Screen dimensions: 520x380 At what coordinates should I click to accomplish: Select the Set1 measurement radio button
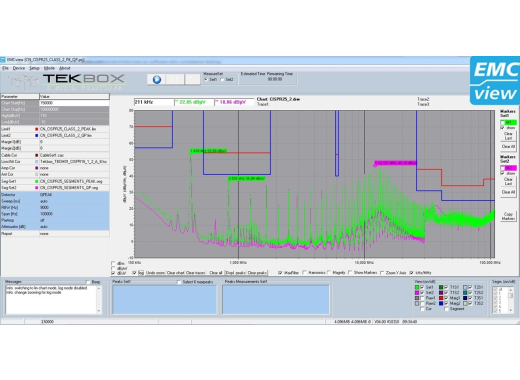206,79
